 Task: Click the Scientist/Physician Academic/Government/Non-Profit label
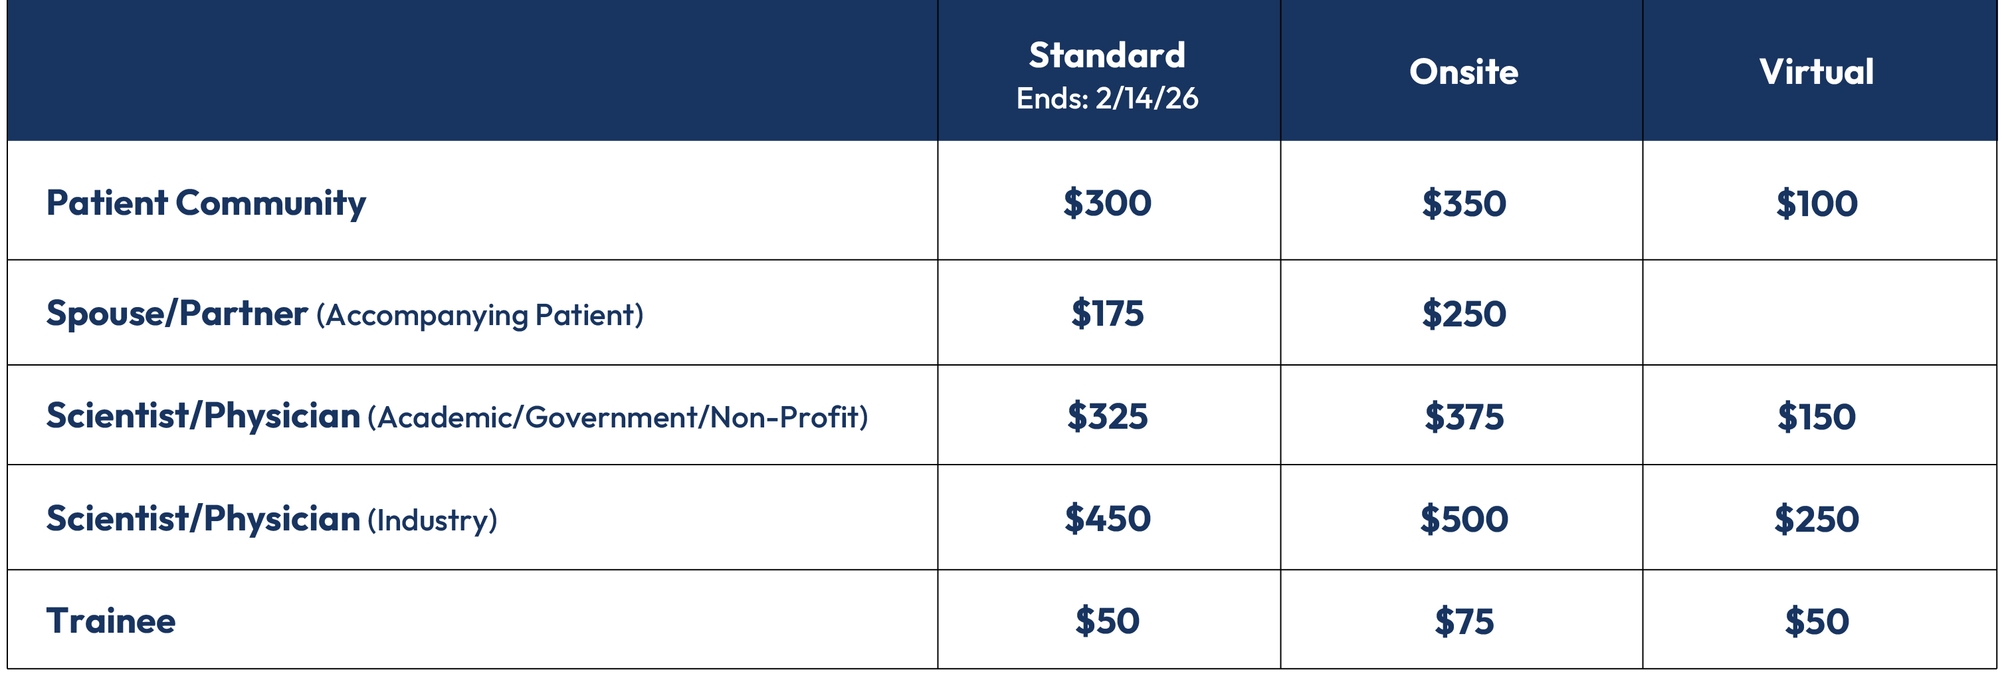pos(457,416)
